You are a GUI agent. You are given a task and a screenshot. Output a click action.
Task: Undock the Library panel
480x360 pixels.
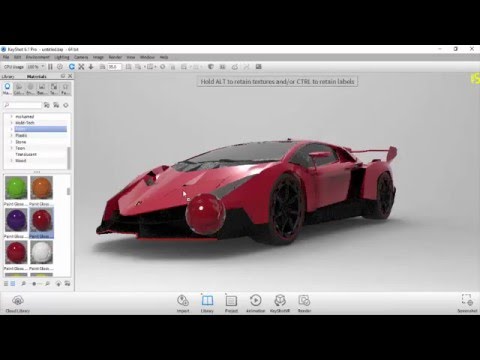(x=63, y=76)
